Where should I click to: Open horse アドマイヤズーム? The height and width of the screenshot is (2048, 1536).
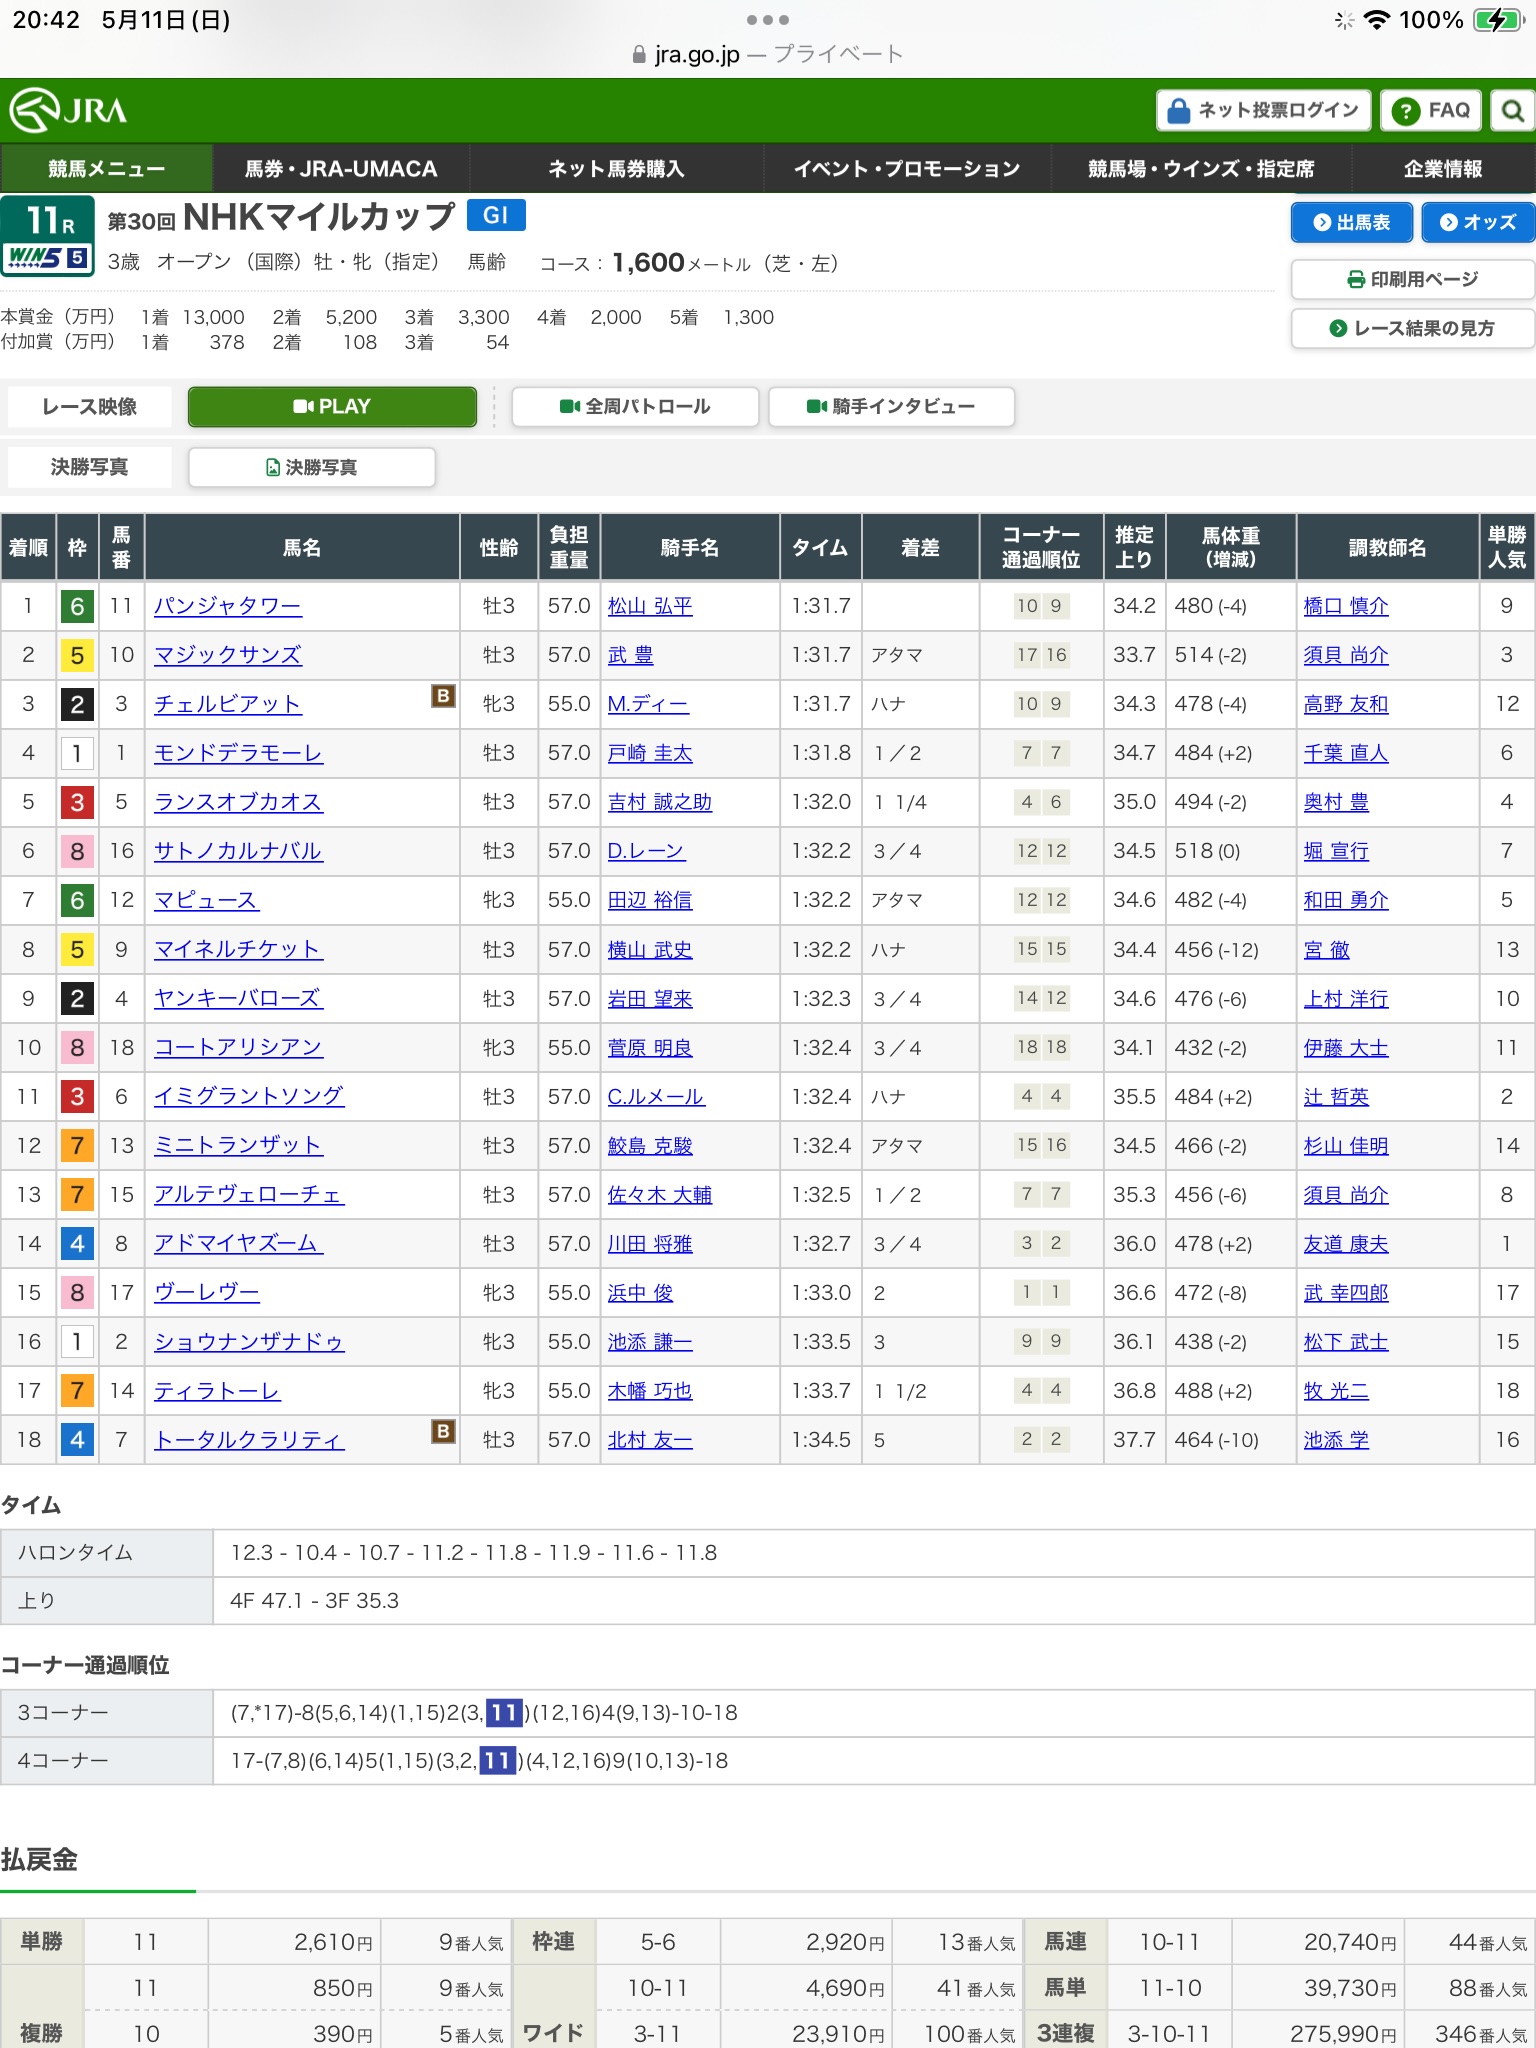tap(238, 1243)
